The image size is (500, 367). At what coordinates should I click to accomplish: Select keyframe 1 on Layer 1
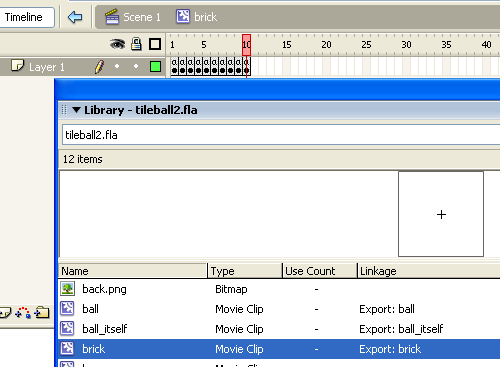[174, 66]
